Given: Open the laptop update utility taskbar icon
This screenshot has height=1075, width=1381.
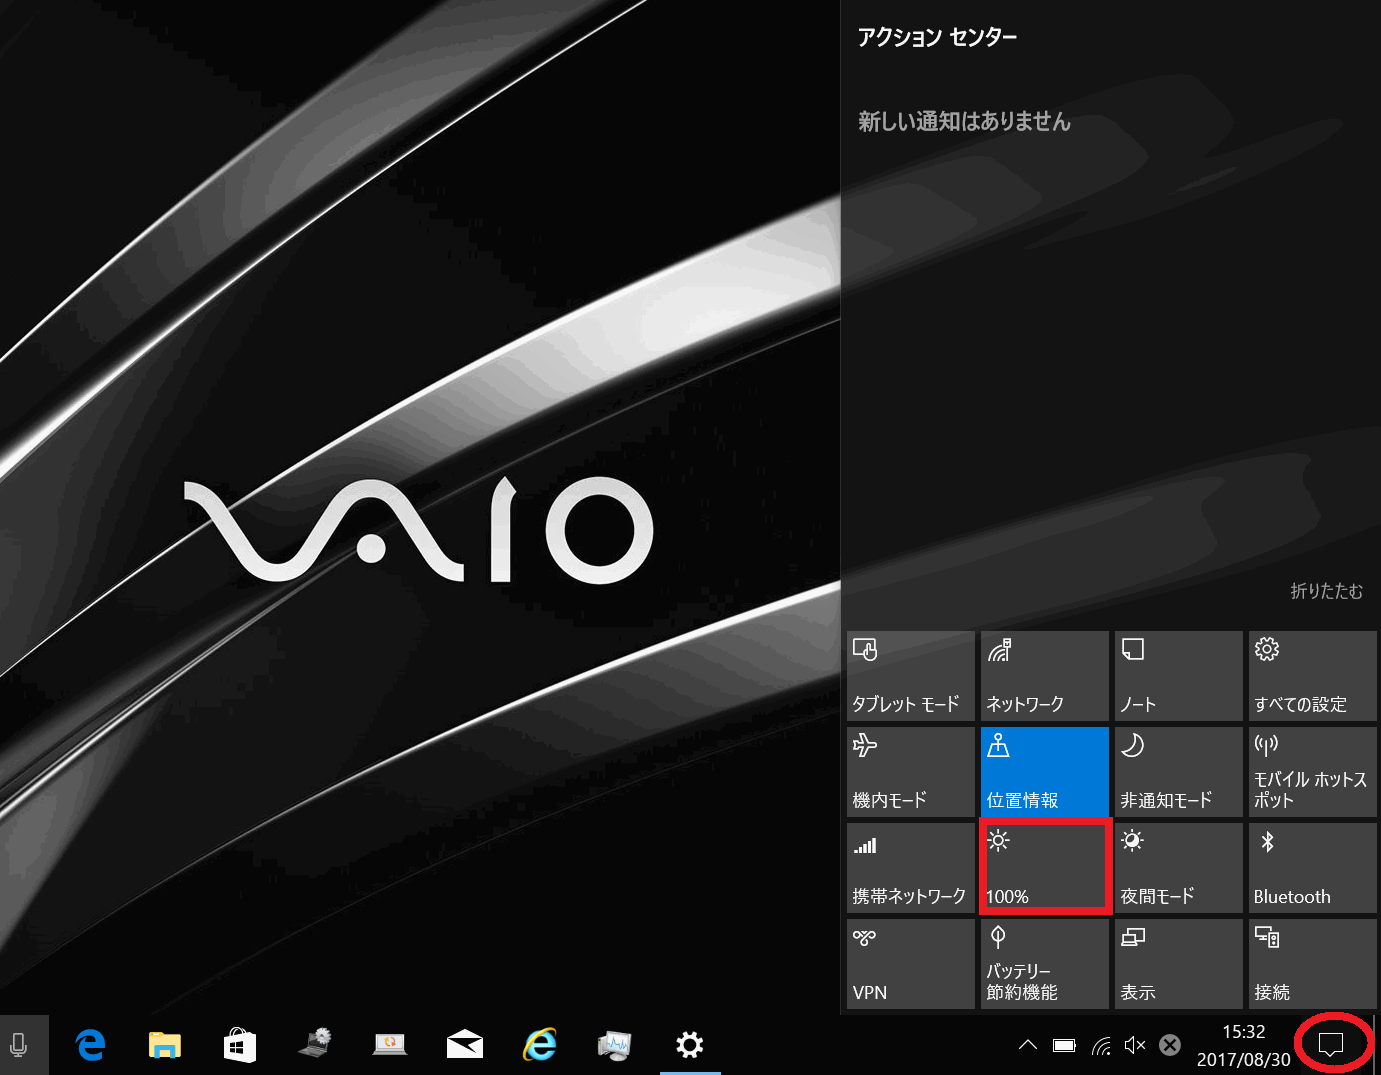Looking at the screenshot, I should [390, 1046].
